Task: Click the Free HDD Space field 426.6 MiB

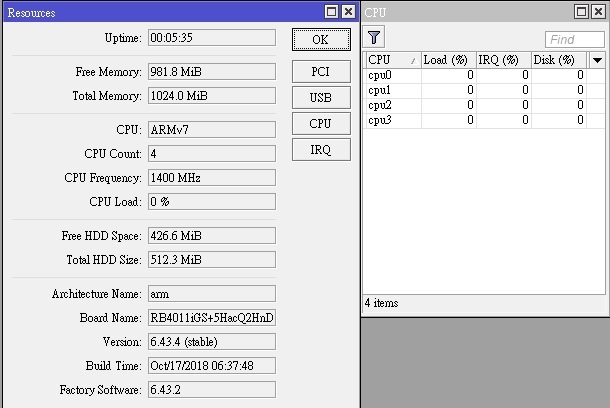Action: coord(212,236)
